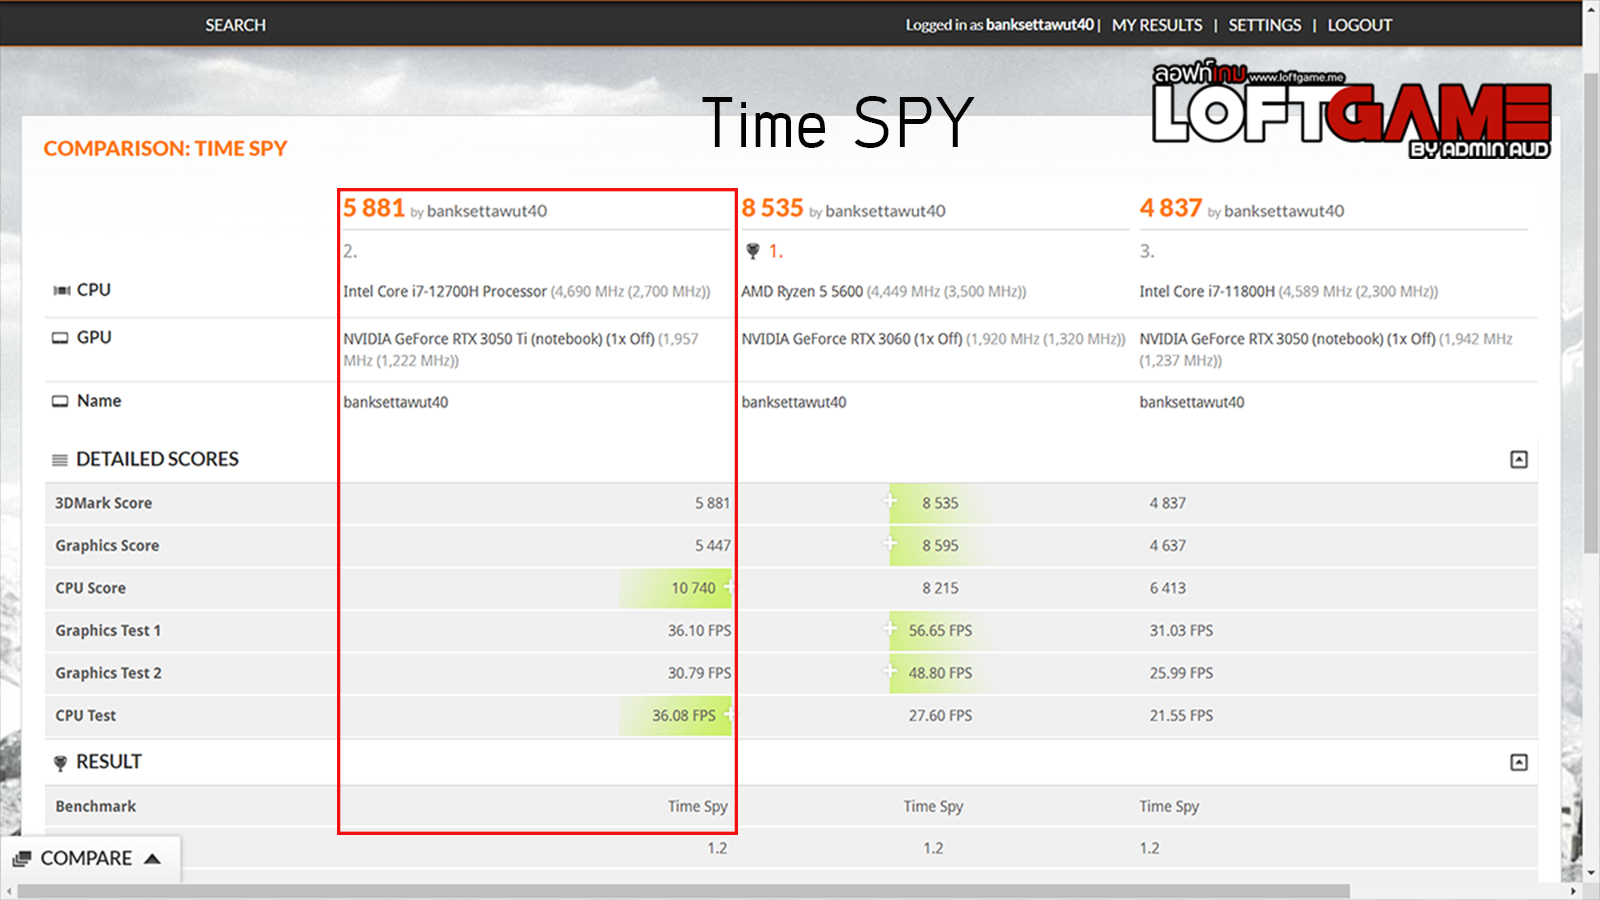The height and width of the screenshot is (900, 1600).
Task: Click NVIDIA GeForce RTX 3050 Ti entry
Action: click(x=521, y=349)
